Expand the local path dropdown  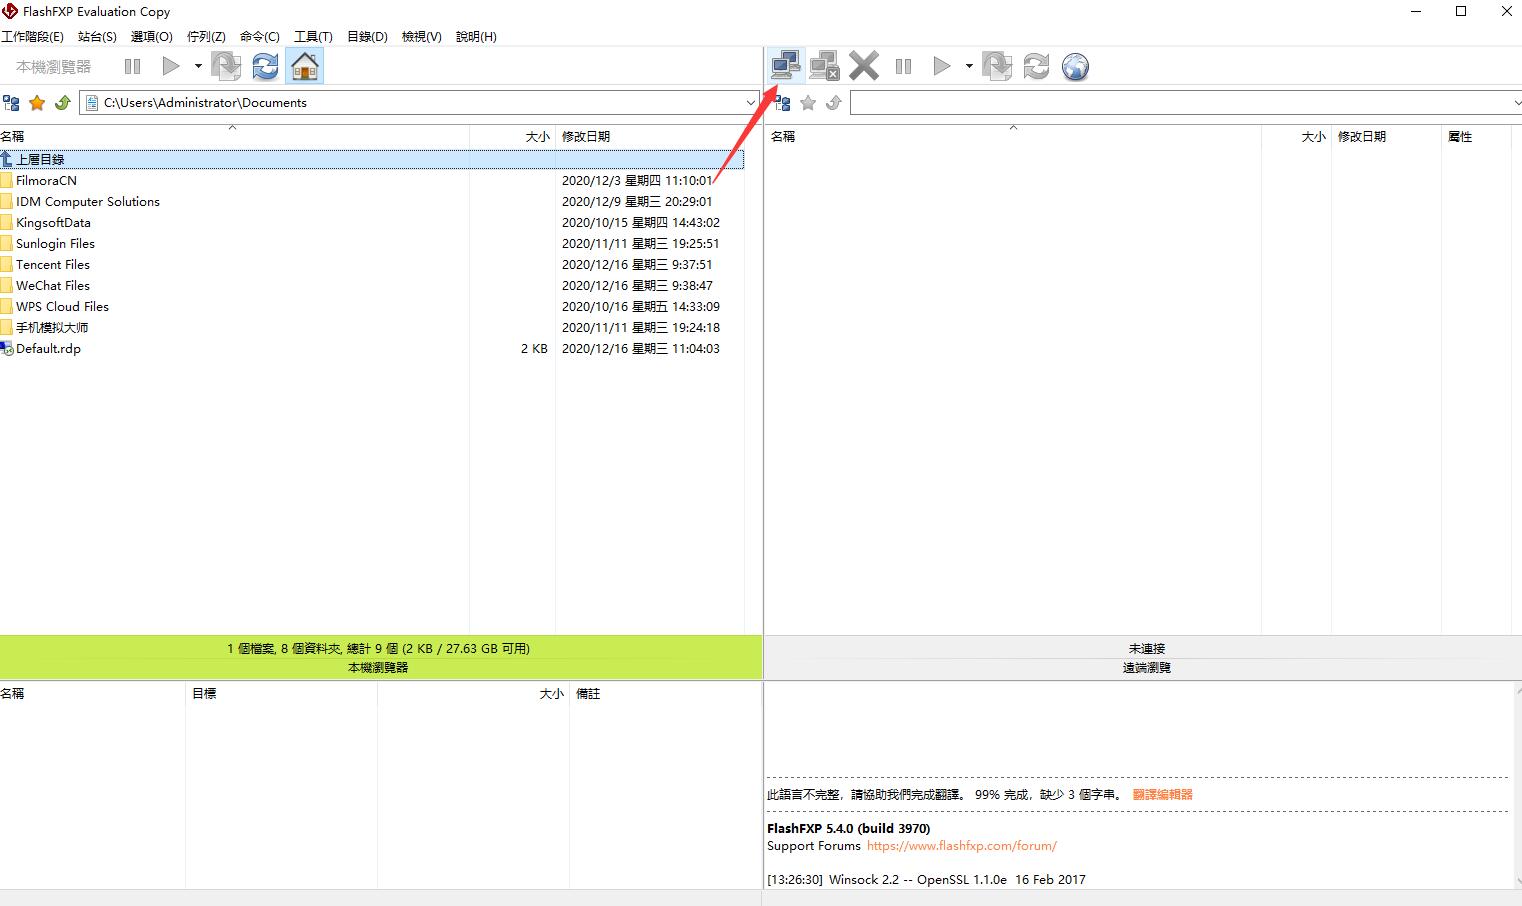coord(751,102)
